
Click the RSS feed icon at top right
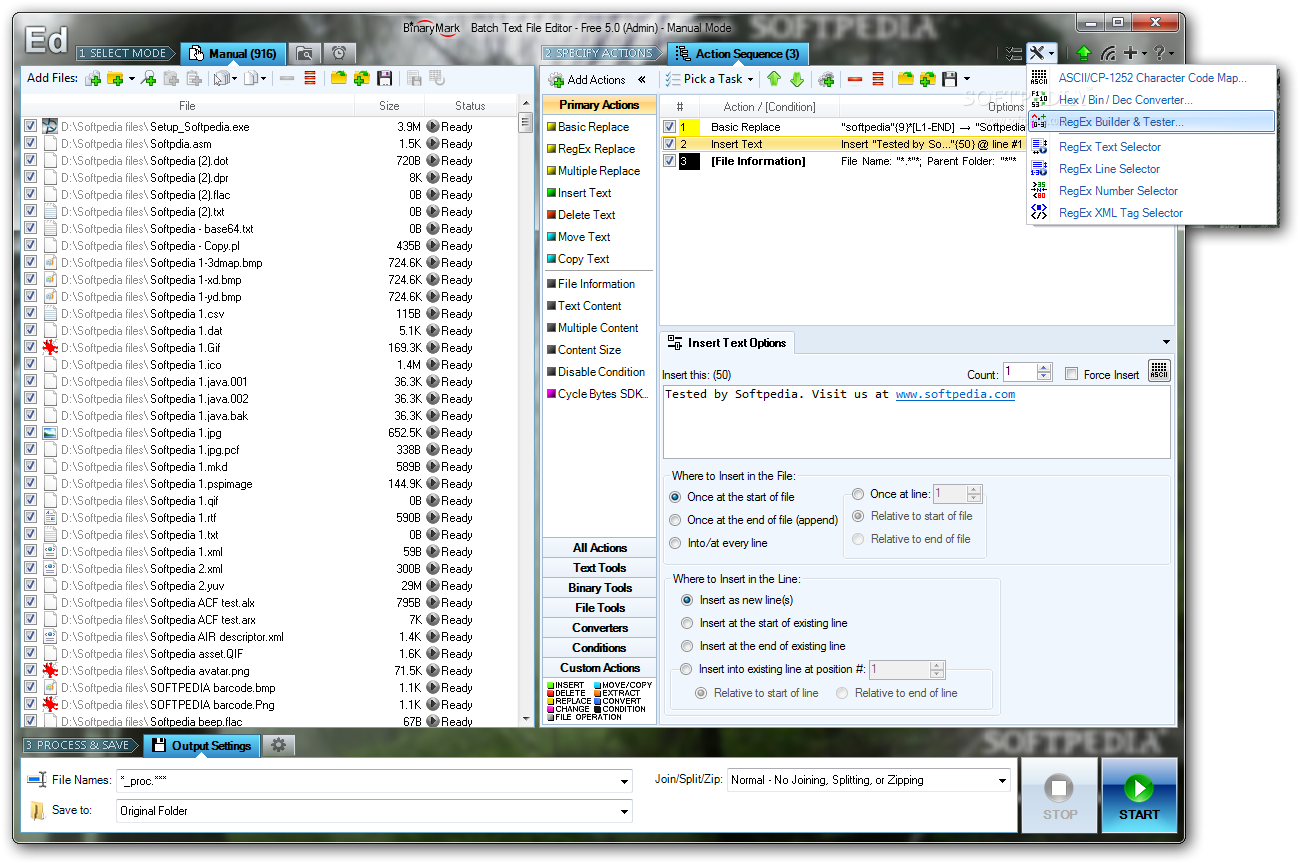click(1108, 53)
